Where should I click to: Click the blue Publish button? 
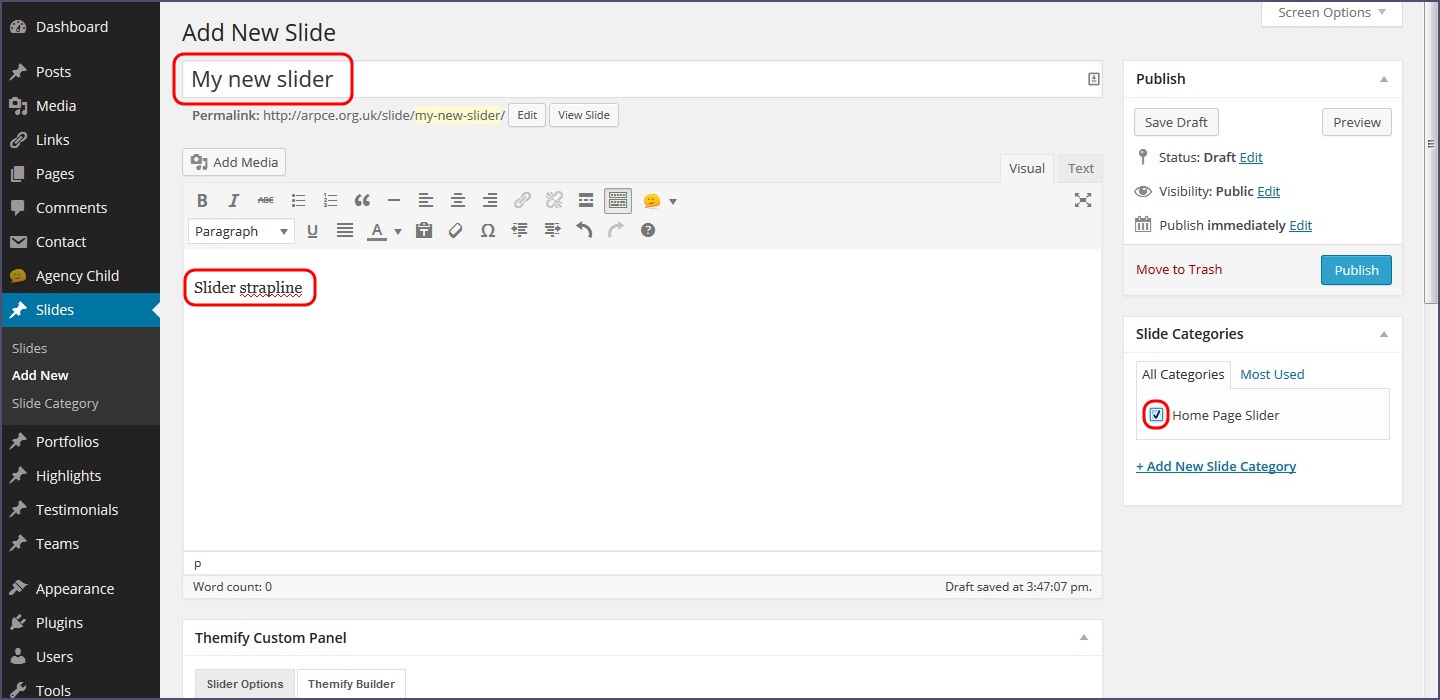(x=1356, y=270)
